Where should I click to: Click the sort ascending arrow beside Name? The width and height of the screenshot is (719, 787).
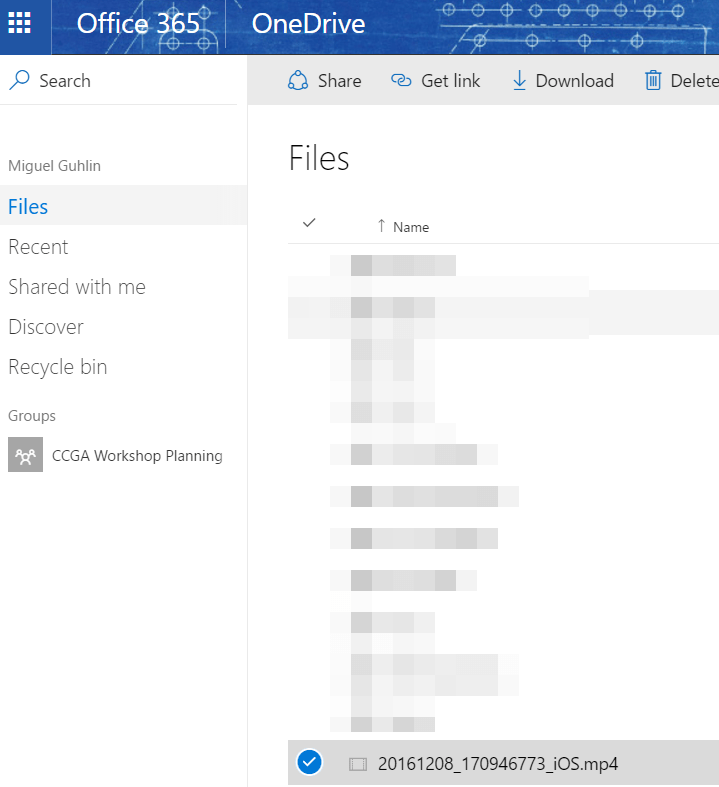[x=381, y=226]
